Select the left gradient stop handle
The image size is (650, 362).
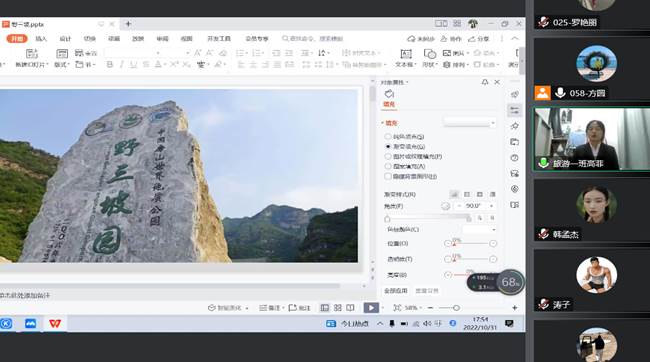coord(387,219)
